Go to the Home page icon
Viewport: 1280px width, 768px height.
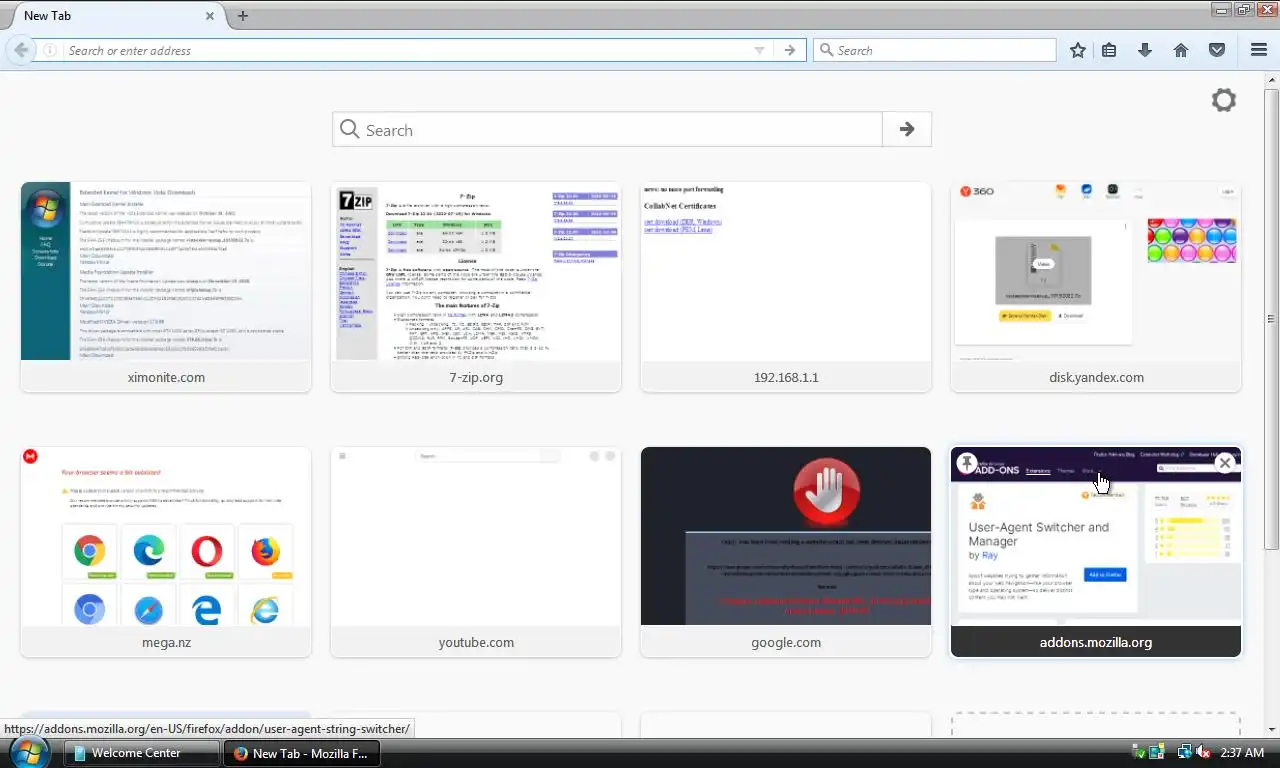pos(1181,50)
